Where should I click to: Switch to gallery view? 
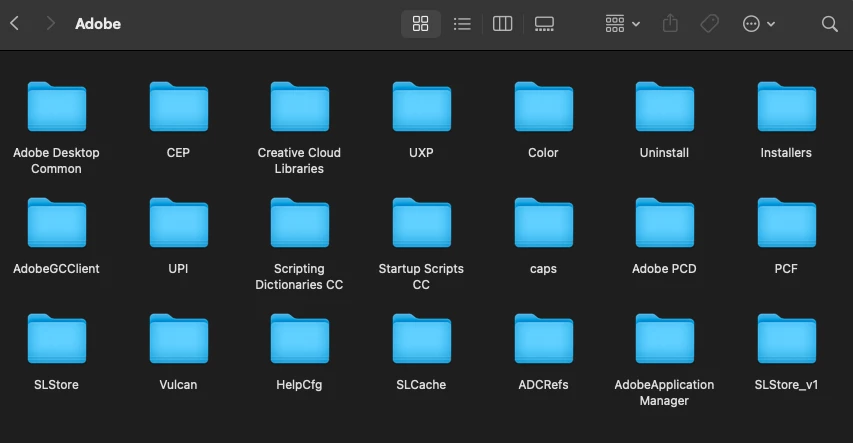click(544, 23)
